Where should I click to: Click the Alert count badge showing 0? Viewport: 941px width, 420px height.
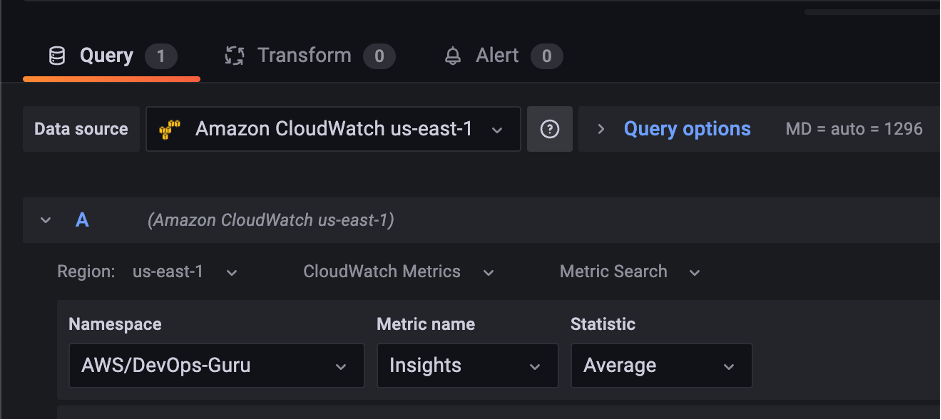click(547, 56)
